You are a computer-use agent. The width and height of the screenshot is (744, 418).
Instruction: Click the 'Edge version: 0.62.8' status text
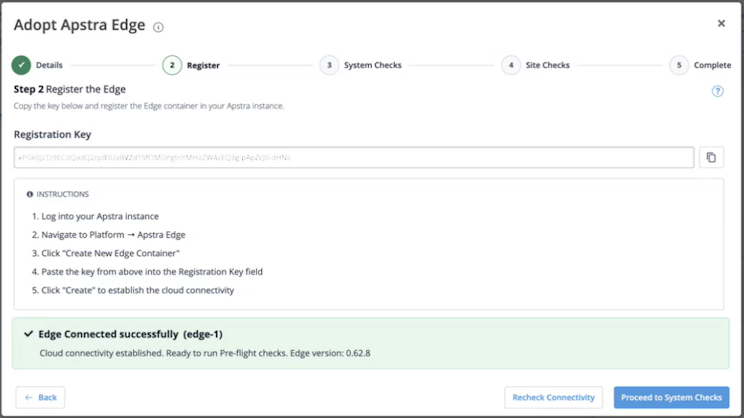(330, 353)
